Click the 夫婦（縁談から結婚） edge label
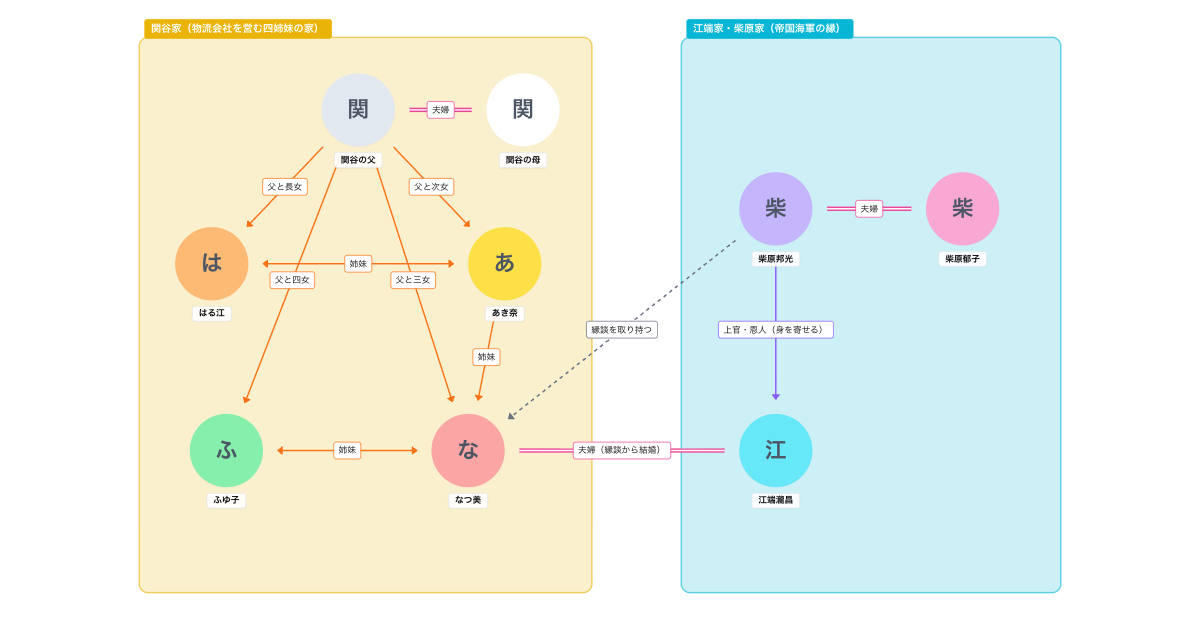The width and height of the screenshot is (1200, 630). [622, 451]
